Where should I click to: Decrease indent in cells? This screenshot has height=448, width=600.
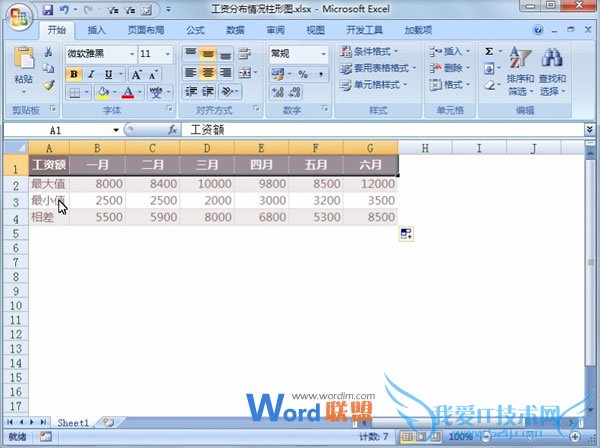coord(191,91)
